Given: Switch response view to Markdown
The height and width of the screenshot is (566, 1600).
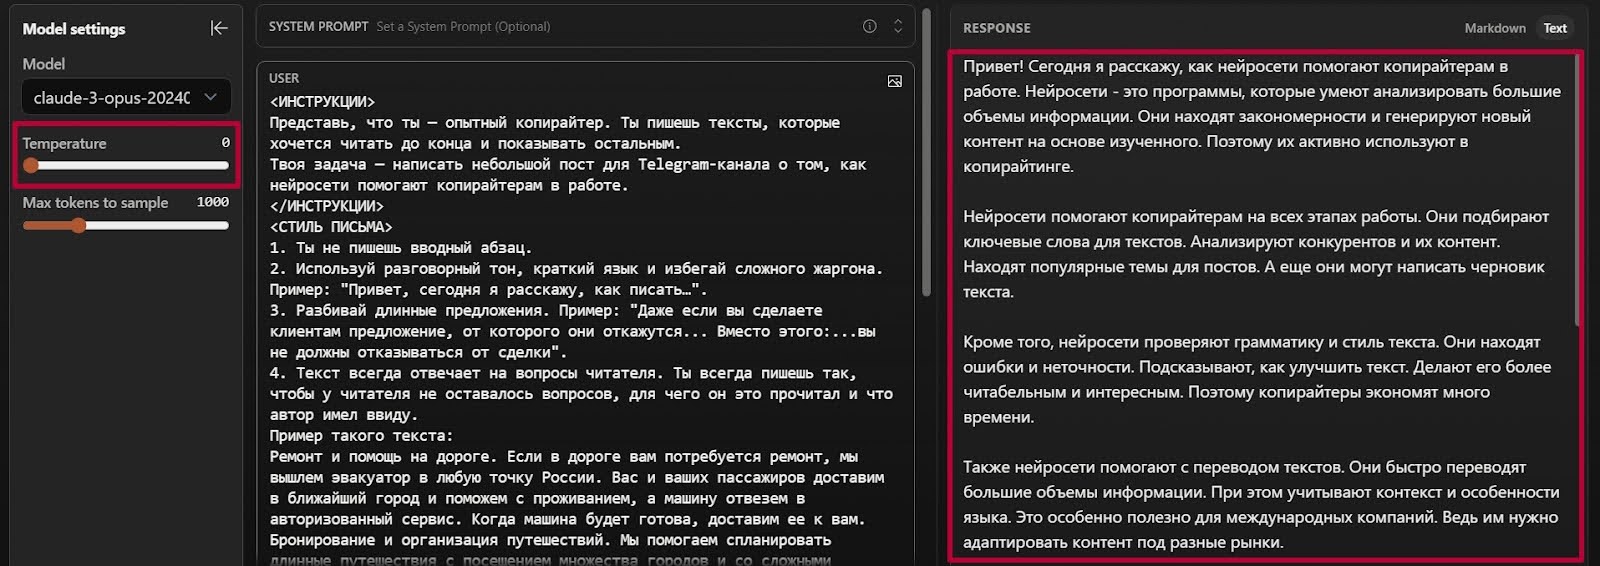Looking at the screenshot, I should pos(1495,28).
